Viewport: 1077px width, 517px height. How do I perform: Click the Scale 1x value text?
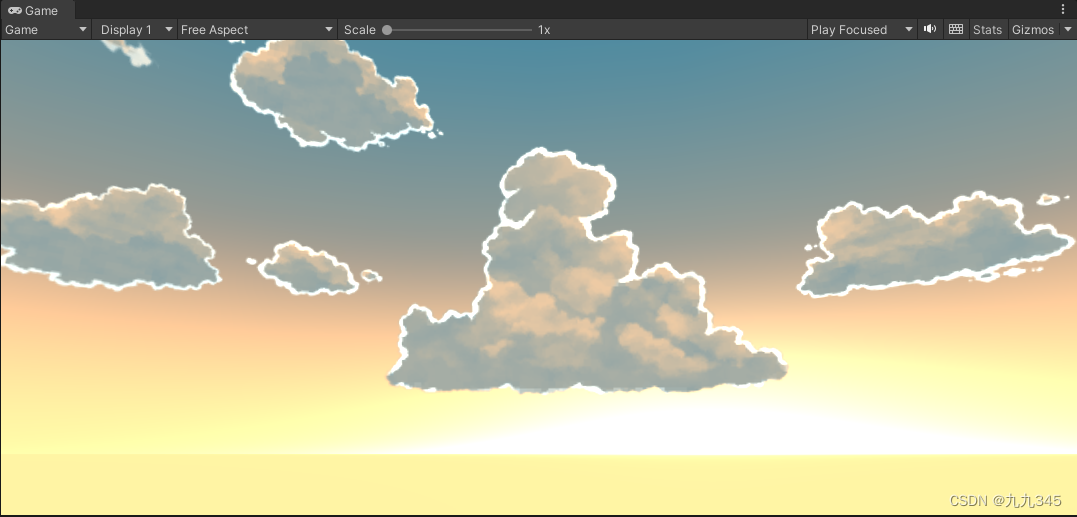coord(544,30)
